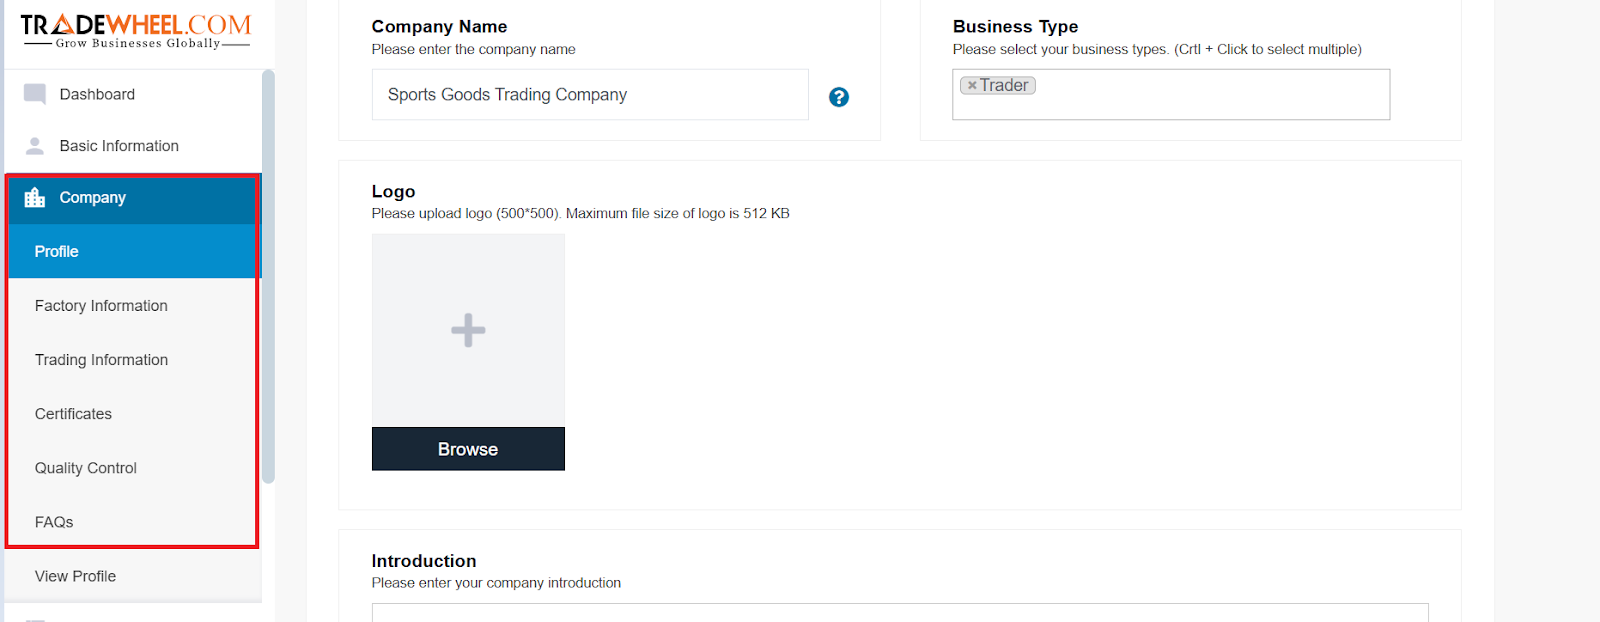Open the Trading Information page

133,360
